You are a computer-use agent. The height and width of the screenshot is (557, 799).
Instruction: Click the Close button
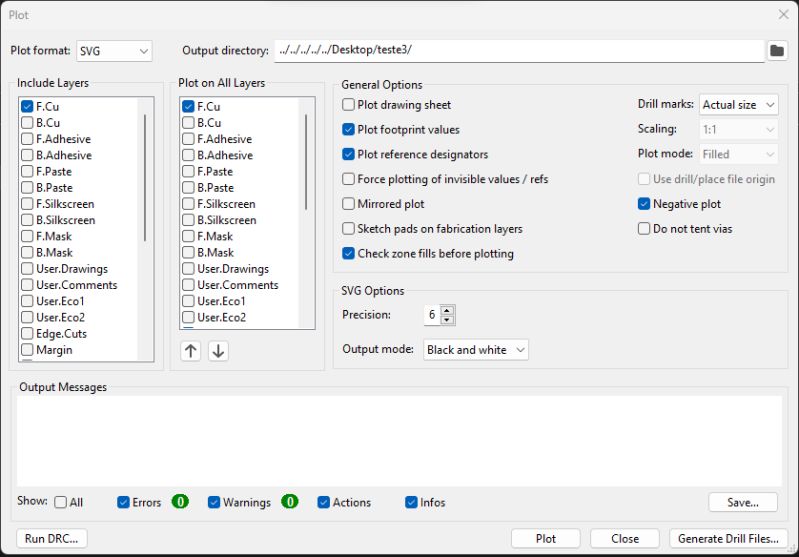coord(625,539)
